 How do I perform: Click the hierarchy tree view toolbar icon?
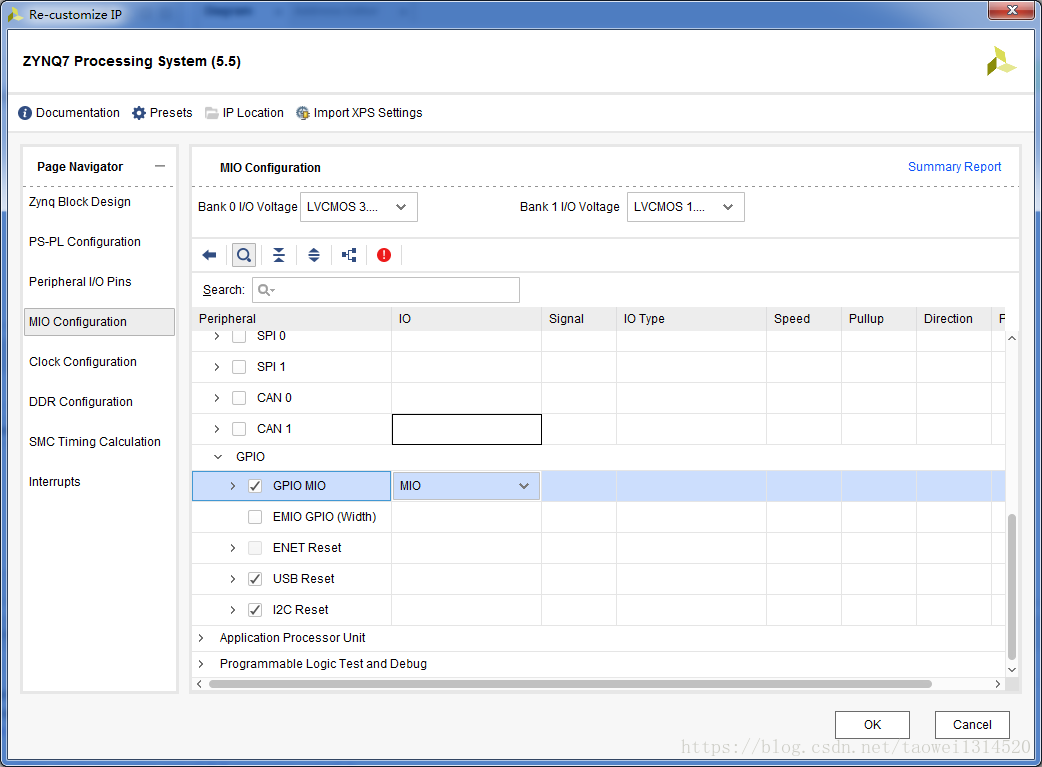coord(349,255)
